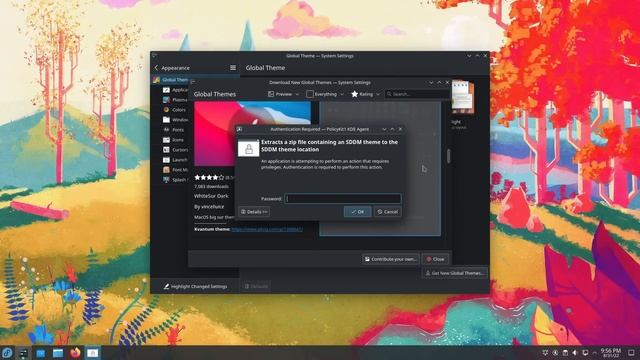Open Launch Feedback sidebar entry
640x360 pixels.
[x=175, y=160]
